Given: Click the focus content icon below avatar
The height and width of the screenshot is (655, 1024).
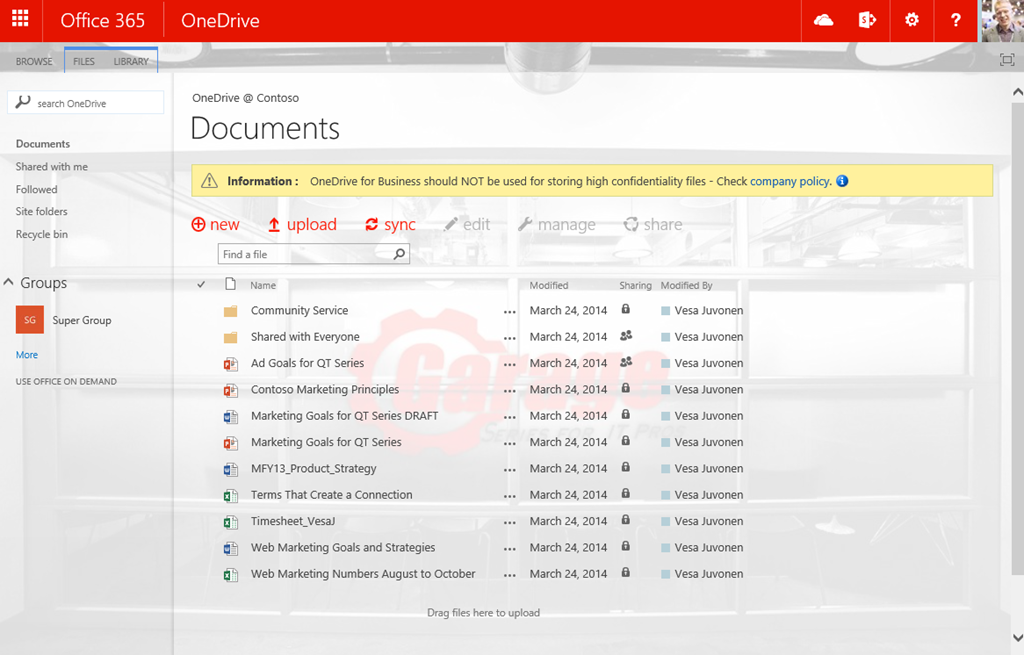Looking at the screenshot, I should point(1007,60).
